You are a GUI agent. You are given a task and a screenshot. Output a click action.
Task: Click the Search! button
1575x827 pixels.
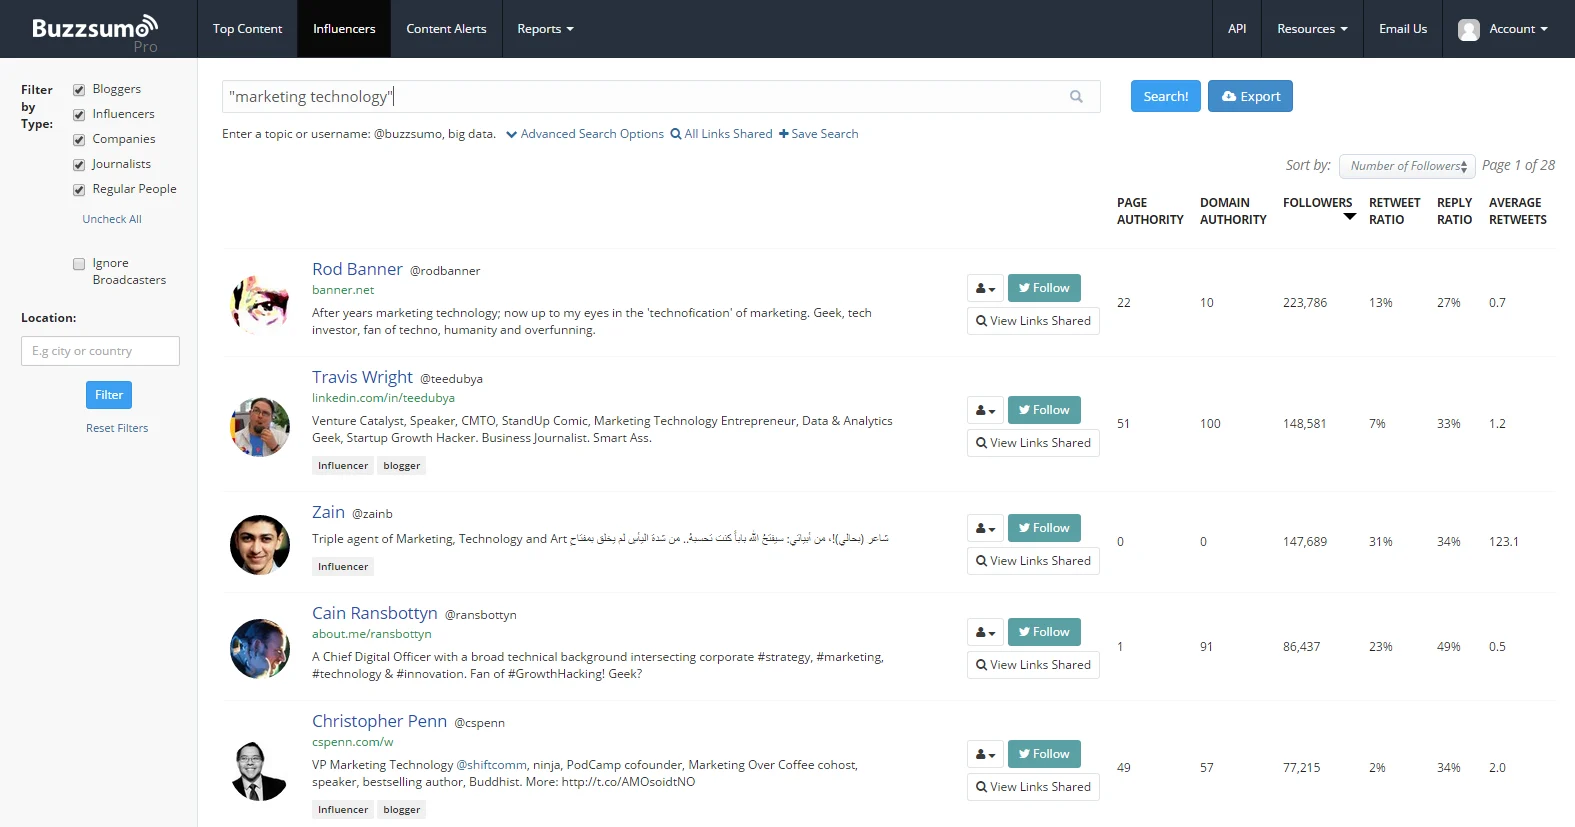tap(1166, 96)
